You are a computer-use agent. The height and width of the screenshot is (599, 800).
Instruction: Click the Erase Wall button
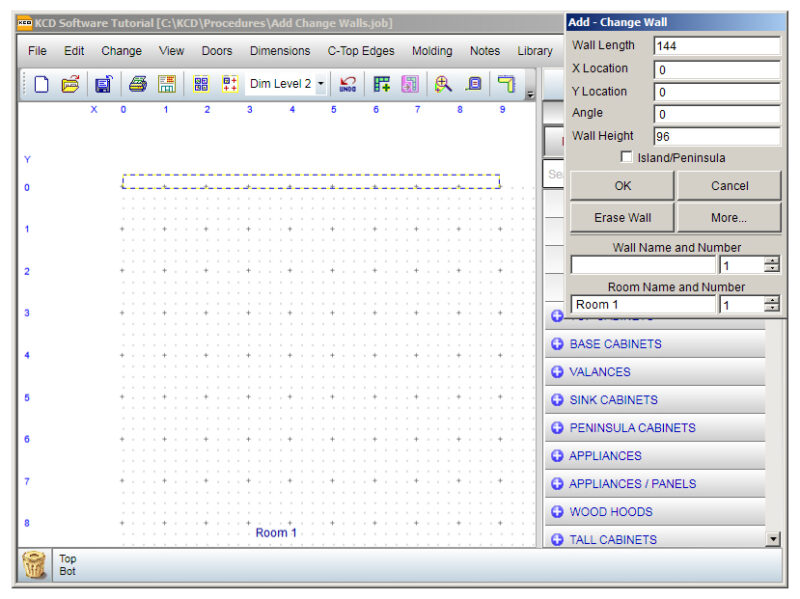click(x=622, y=217)
